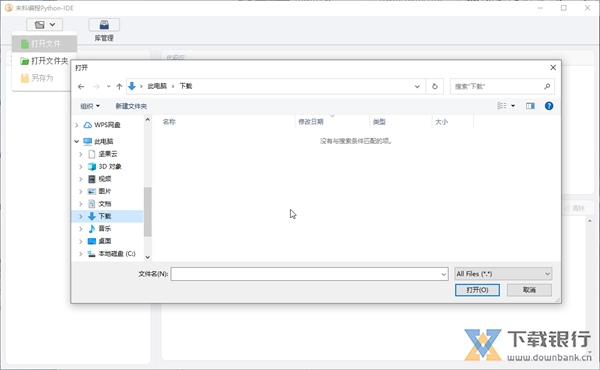This screenshot has height=370, width=600.
Task: Expand the 图片 node
Action: pos(81,191)
